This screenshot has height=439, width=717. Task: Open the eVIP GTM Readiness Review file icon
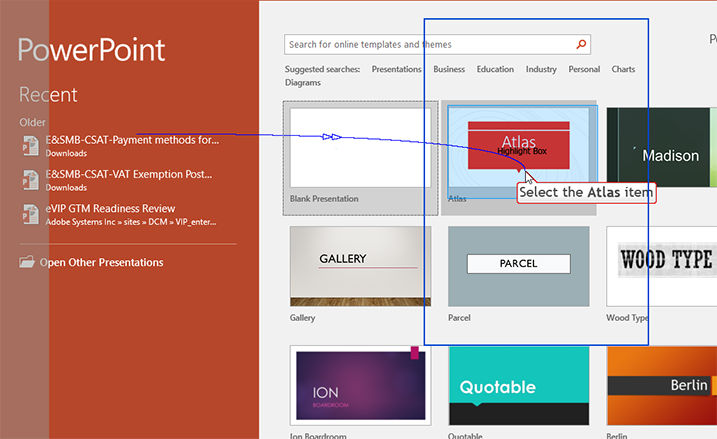coord(31,214)
